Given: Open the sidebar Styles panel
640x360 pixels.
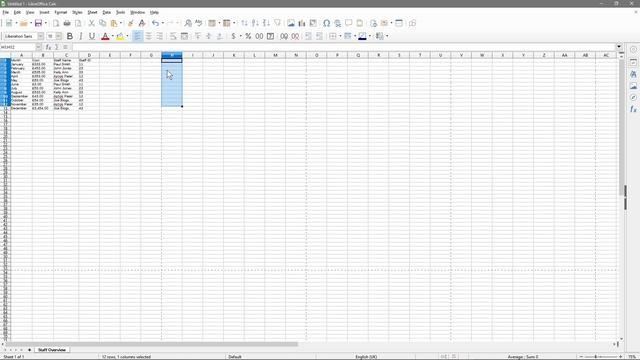Looking at the screenshot, I should [633, 74].
